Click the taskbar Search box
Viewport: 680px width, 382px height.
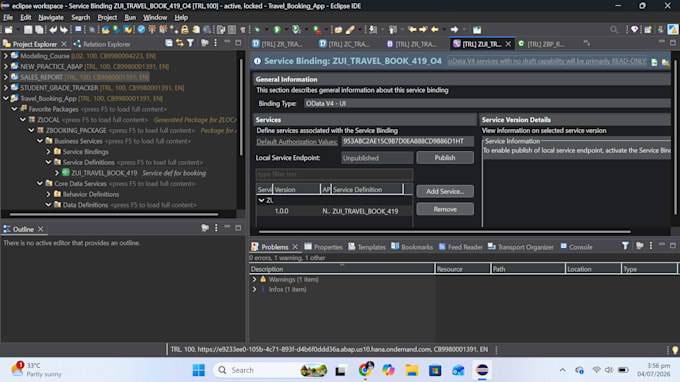point(270,370)
